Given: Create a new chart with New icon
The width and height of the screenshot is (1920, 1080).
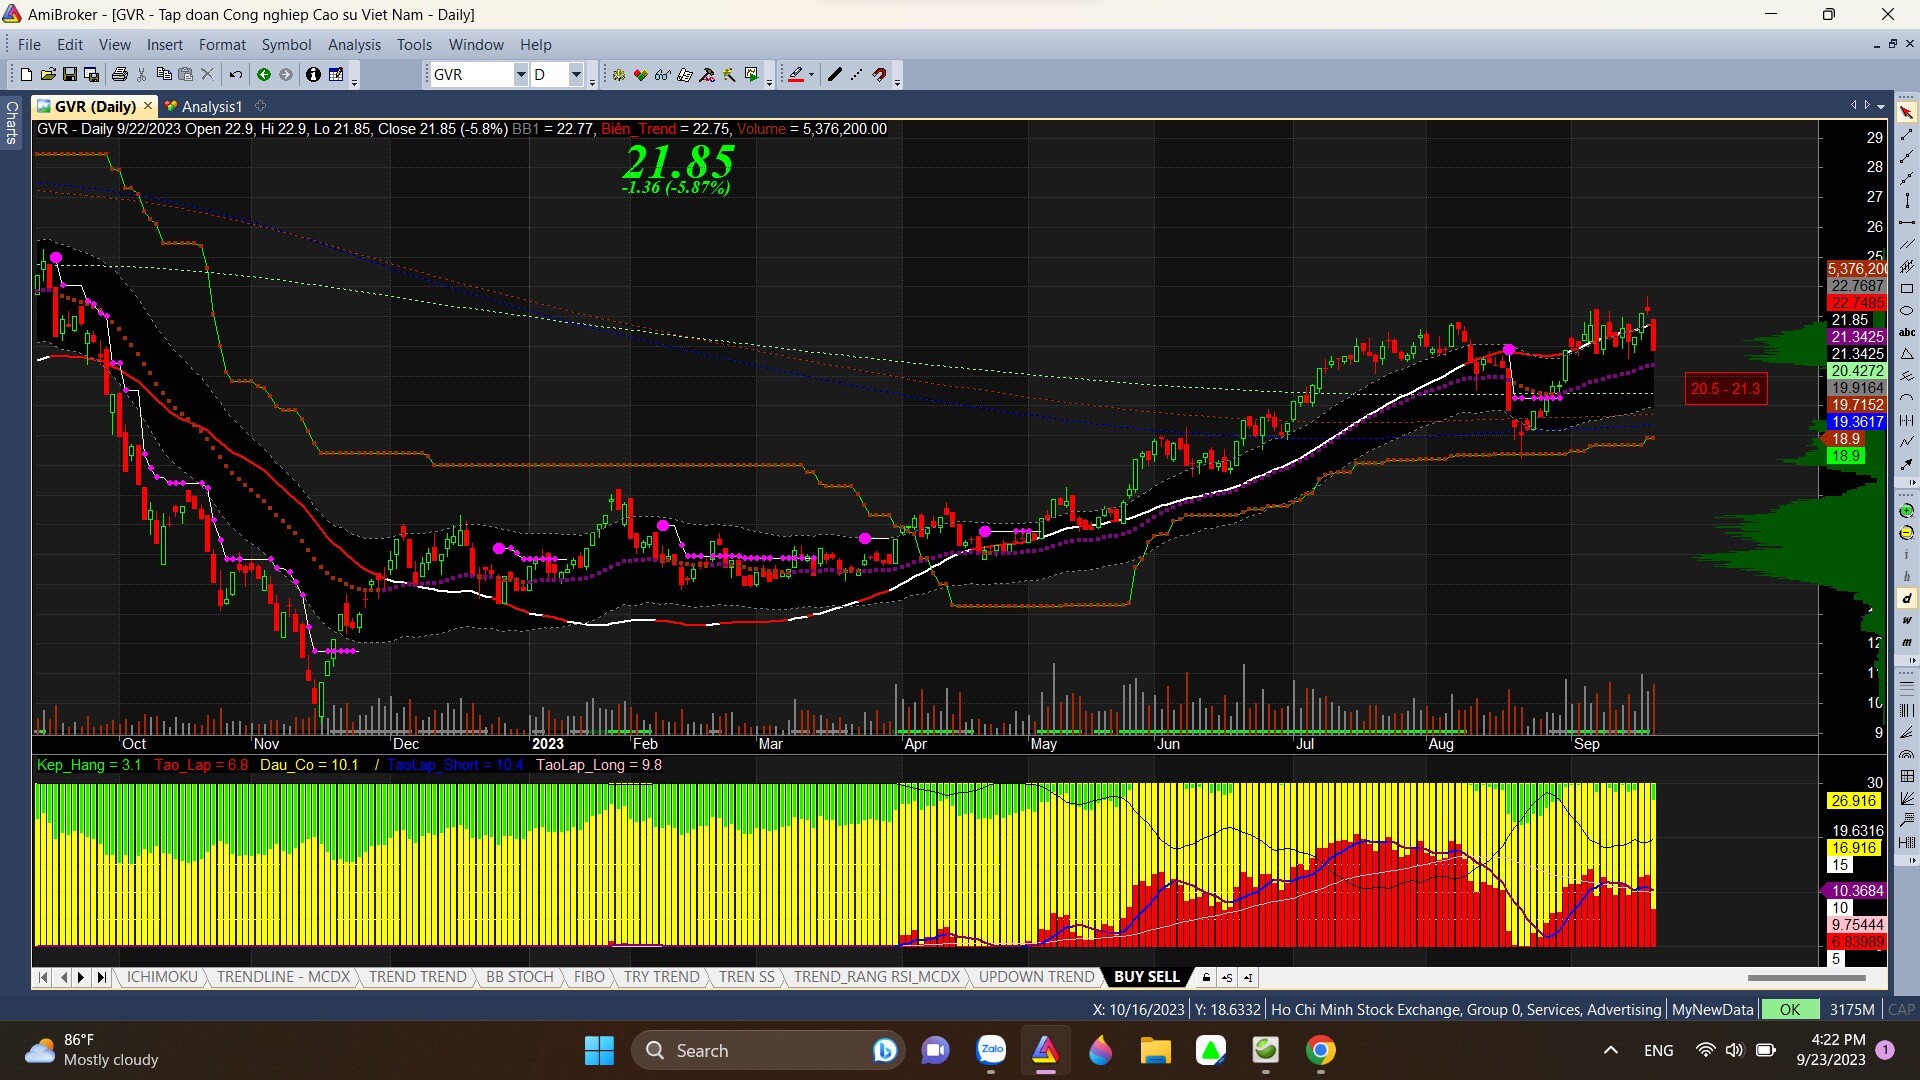Looking at the screenshot, I should pyautogui.click(x=26, y=75).
